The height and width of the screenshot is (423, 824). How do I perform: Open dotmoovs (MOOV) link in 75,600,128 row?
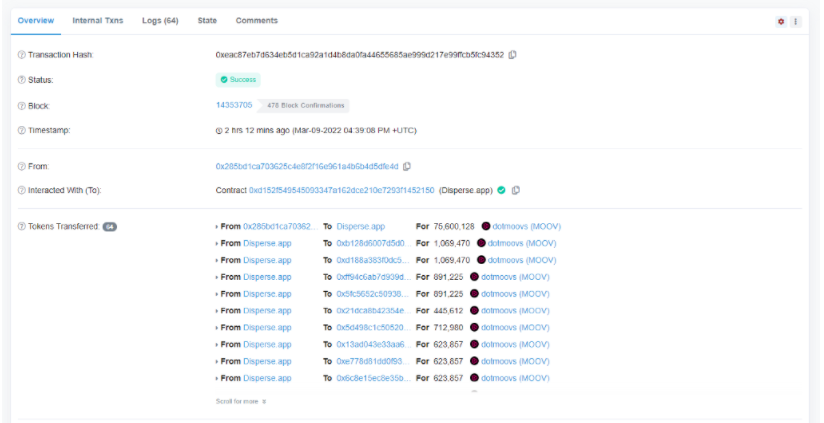[527, 226]
